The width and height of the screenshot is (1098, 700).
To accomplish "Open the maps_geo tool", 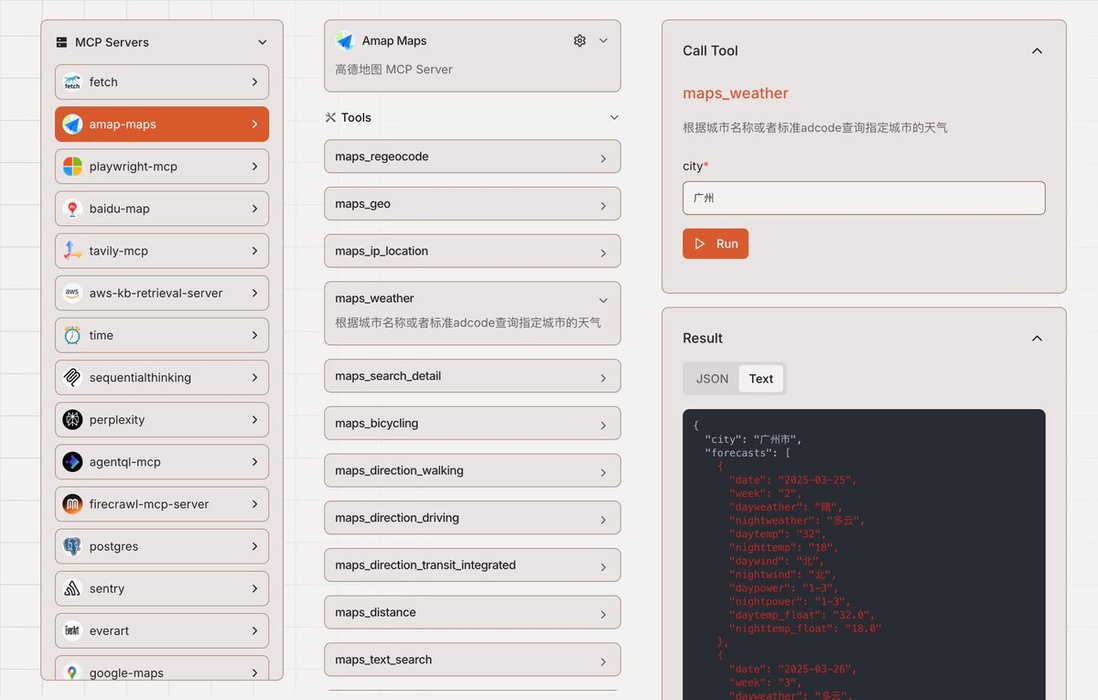I will [472, 204].
